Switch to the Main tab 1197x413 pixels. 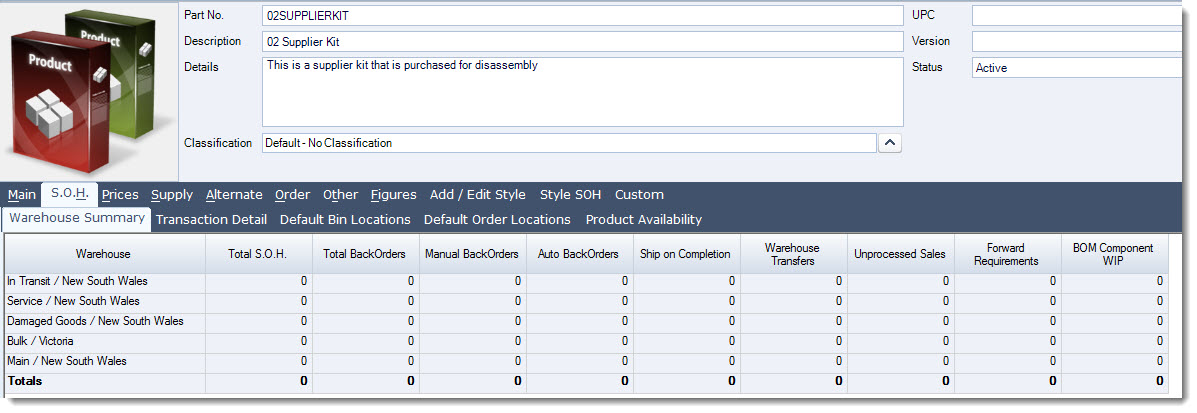coord(22,195)
